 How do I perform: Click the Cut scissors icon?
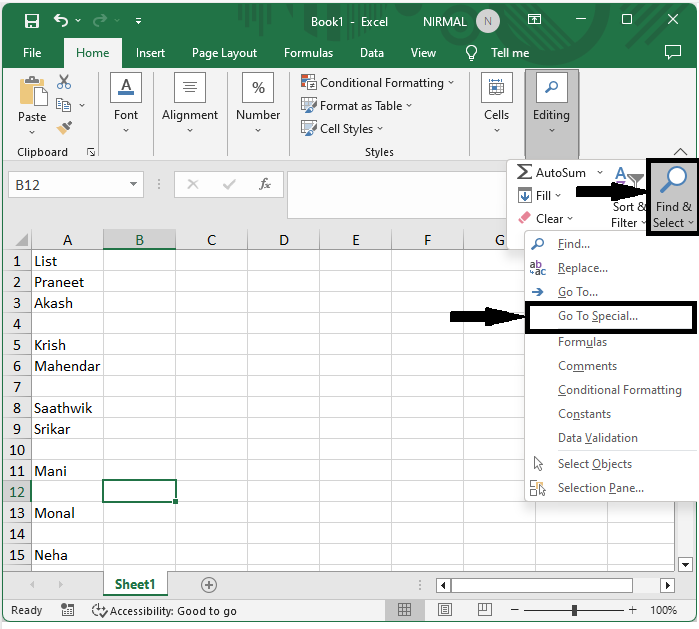65,82
